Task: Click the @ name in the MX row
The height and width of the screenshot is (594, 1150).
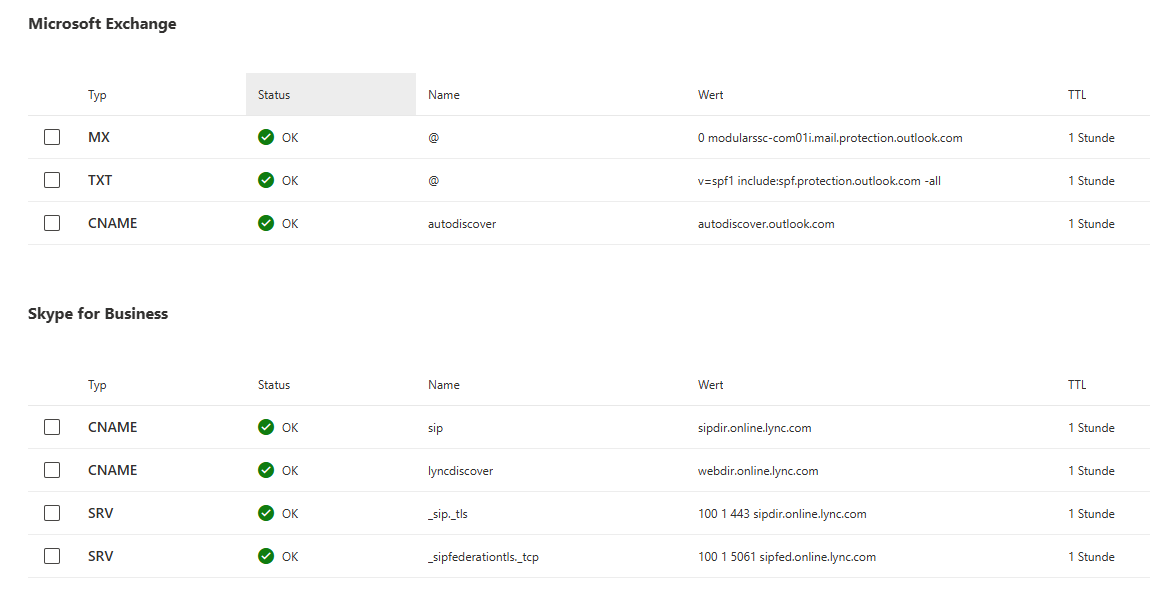Action: 433,138
